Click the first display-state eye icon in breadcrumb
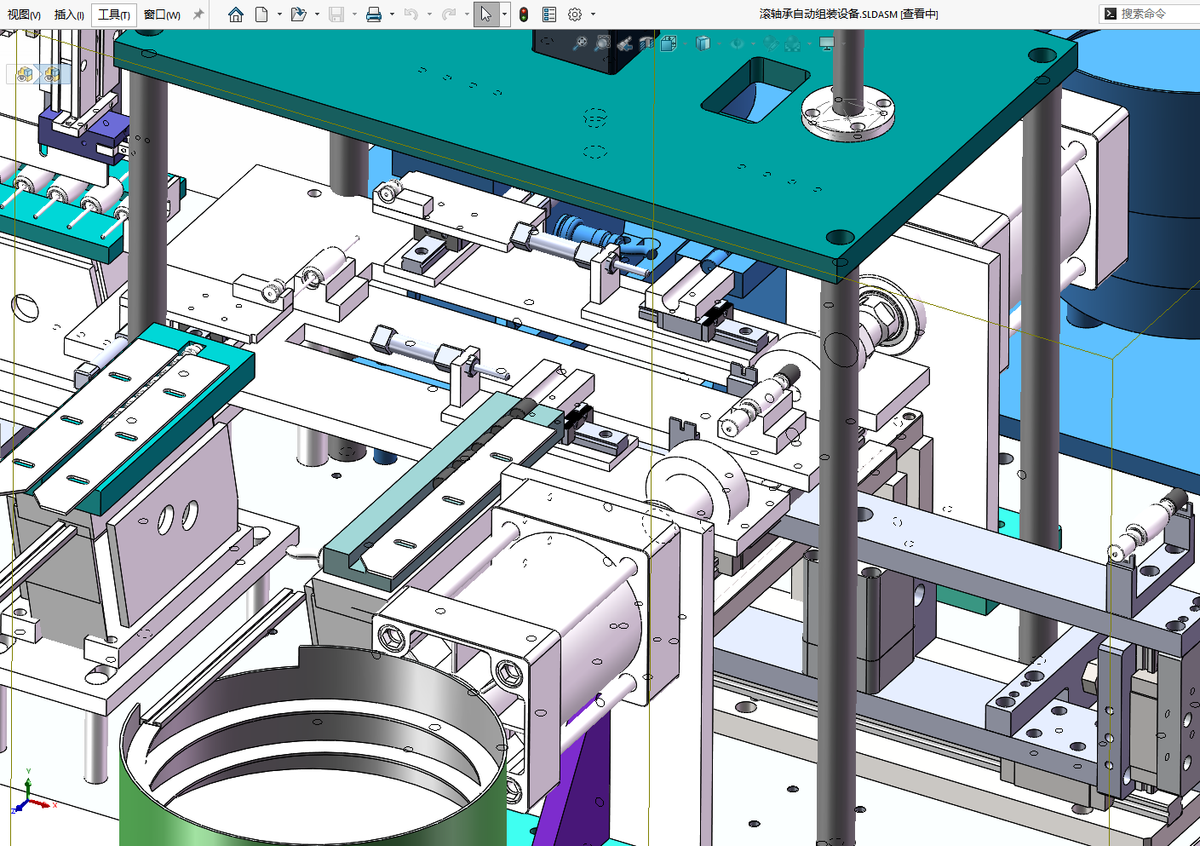 (x=25, y=74)
